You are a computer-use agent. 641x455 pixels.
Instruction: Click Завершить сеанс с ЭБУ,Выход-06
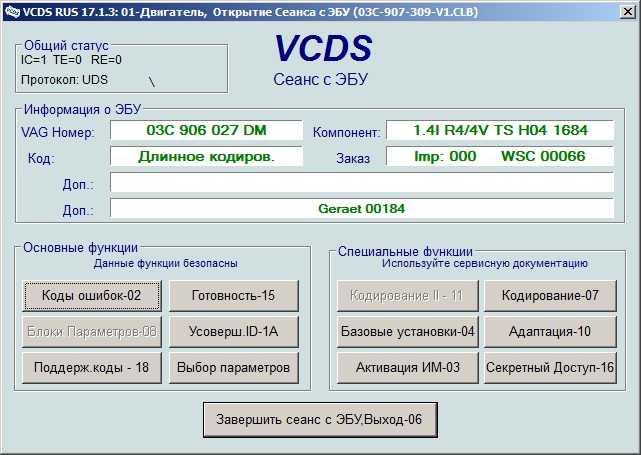click(320, 420)
